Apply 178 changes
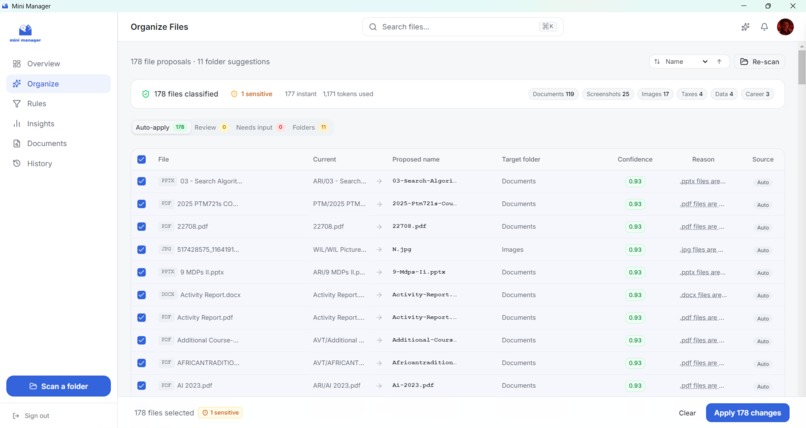 tap(747, 413)
